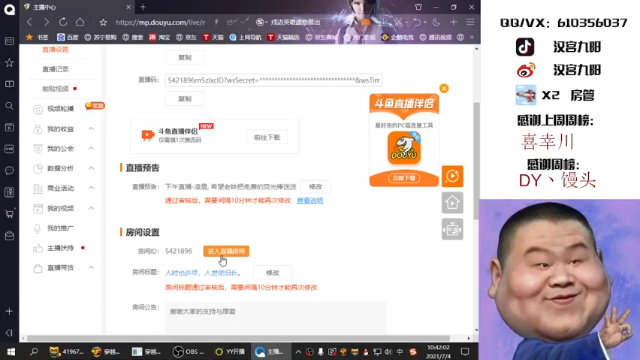The width and height of the screenshot is (640, 360).
Task: Click the browser sidebar star favorites icon
Action: (x=9, y=62)
